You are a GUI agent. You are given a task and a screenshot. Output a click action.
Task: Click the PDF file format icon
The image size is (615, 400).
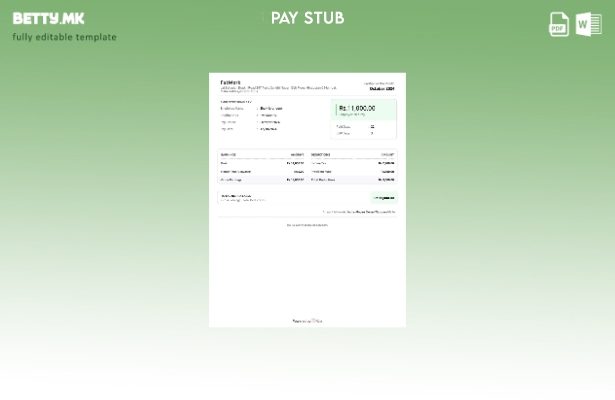(559, 25)
